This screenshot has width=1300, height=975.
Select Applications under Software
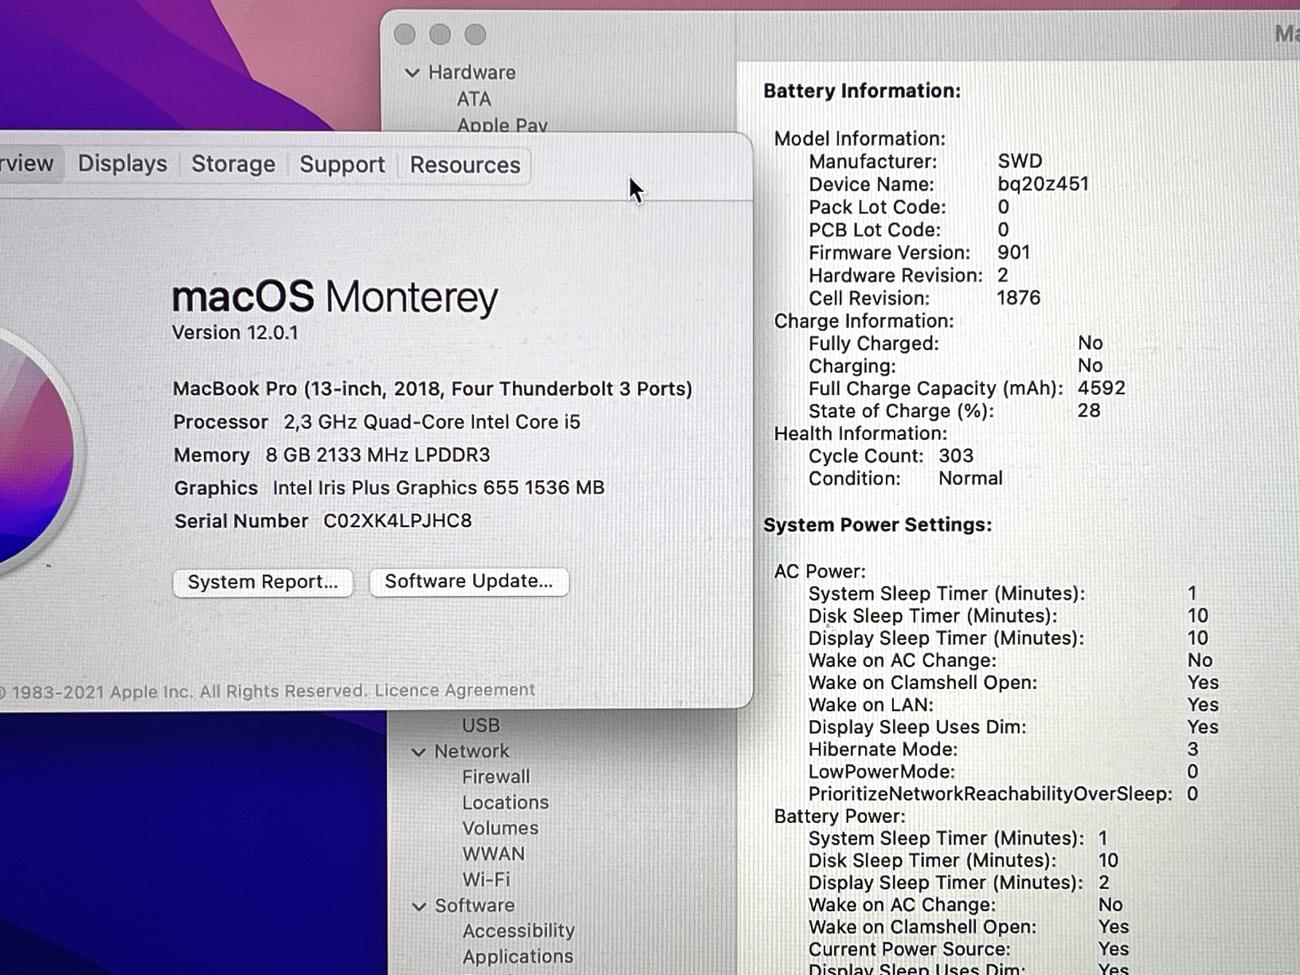click(518, 957)
